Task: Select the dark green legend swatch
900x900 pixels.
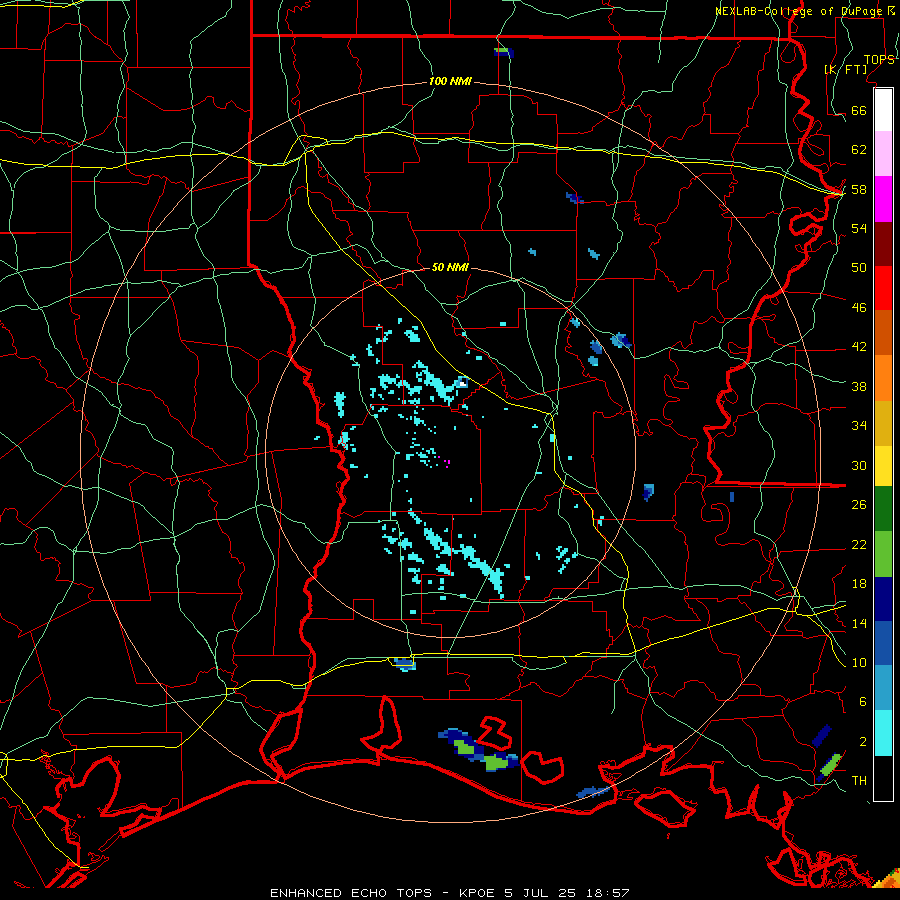Action: [x=883, y=509]
